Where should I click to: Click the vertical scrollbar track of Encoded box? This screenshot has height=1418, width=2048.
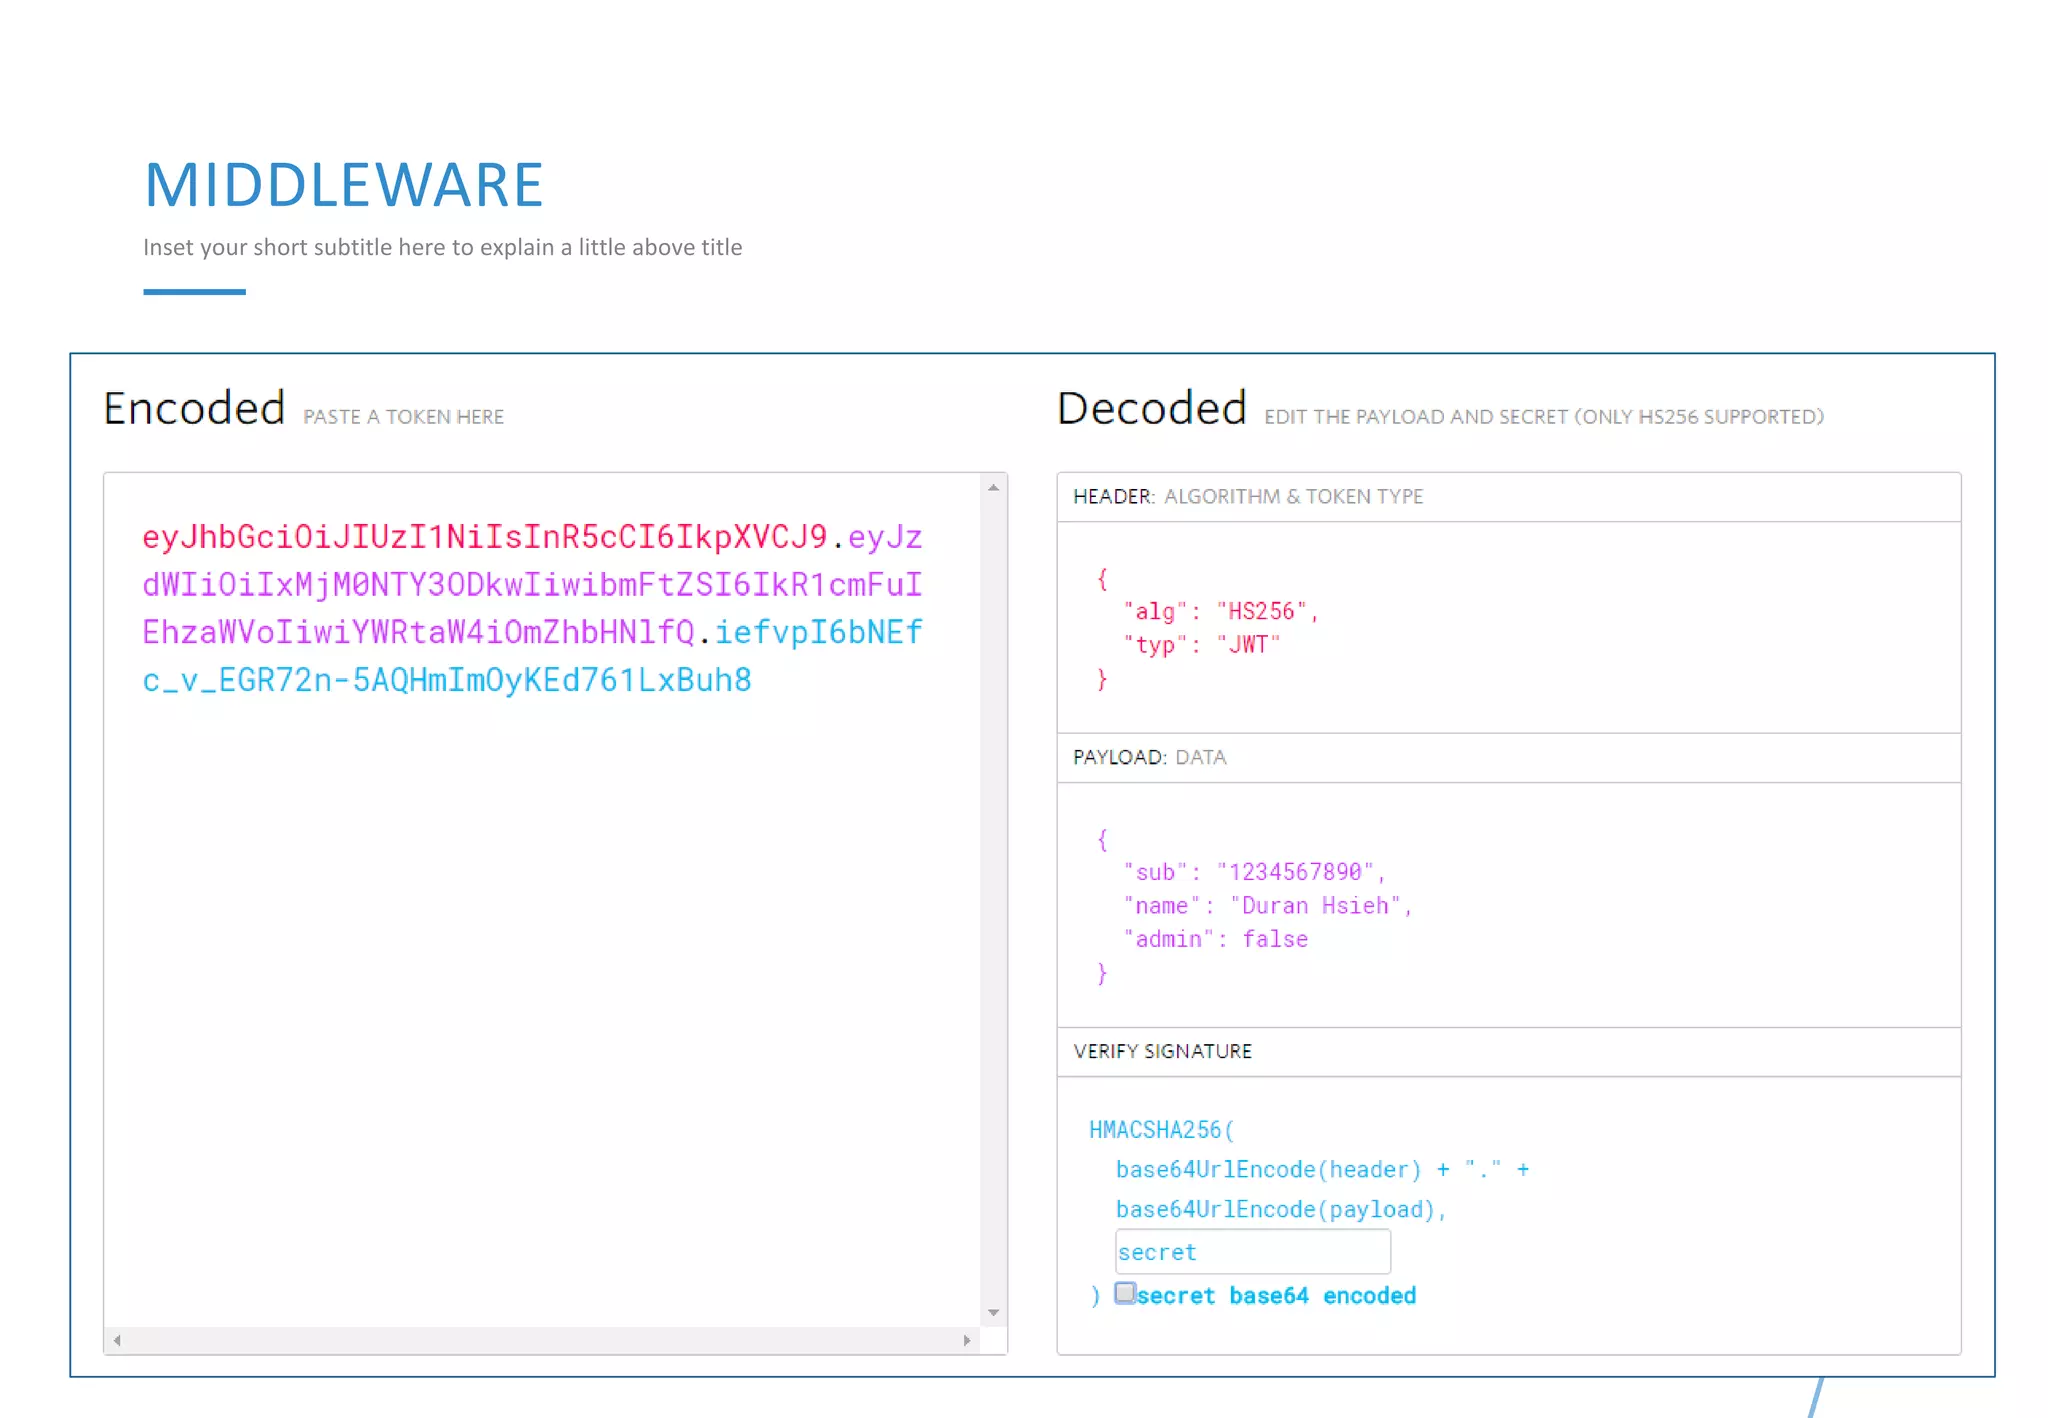point(993,900)
